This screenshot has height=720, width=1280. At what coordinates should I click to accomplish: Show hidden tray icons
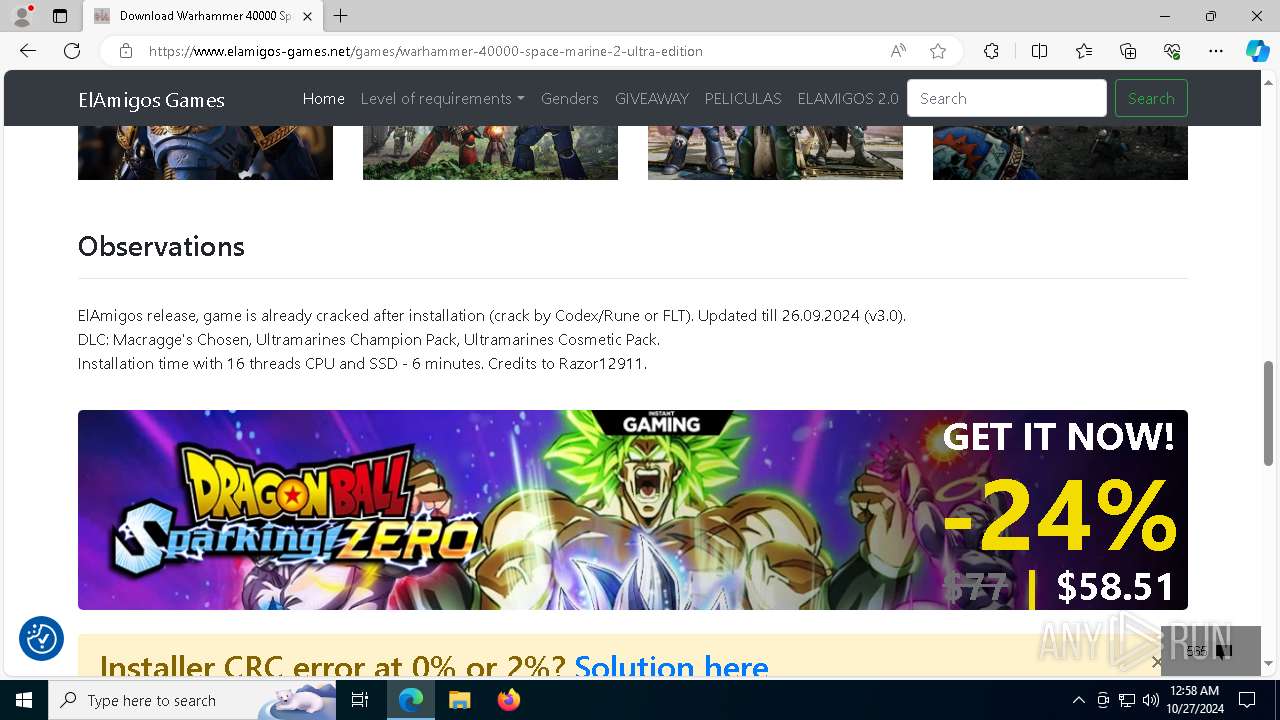pyautogui.click(x=1078, y=700)
